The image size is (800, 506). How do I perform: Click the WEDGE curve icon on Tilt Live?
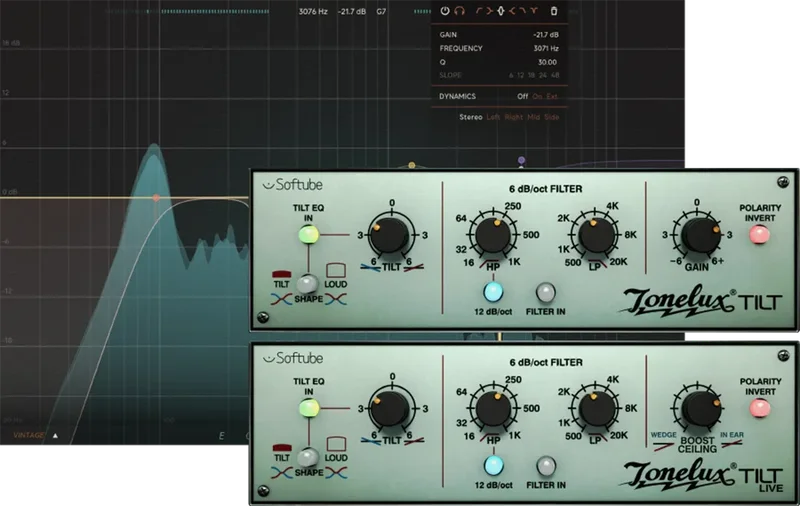point(663,446)
